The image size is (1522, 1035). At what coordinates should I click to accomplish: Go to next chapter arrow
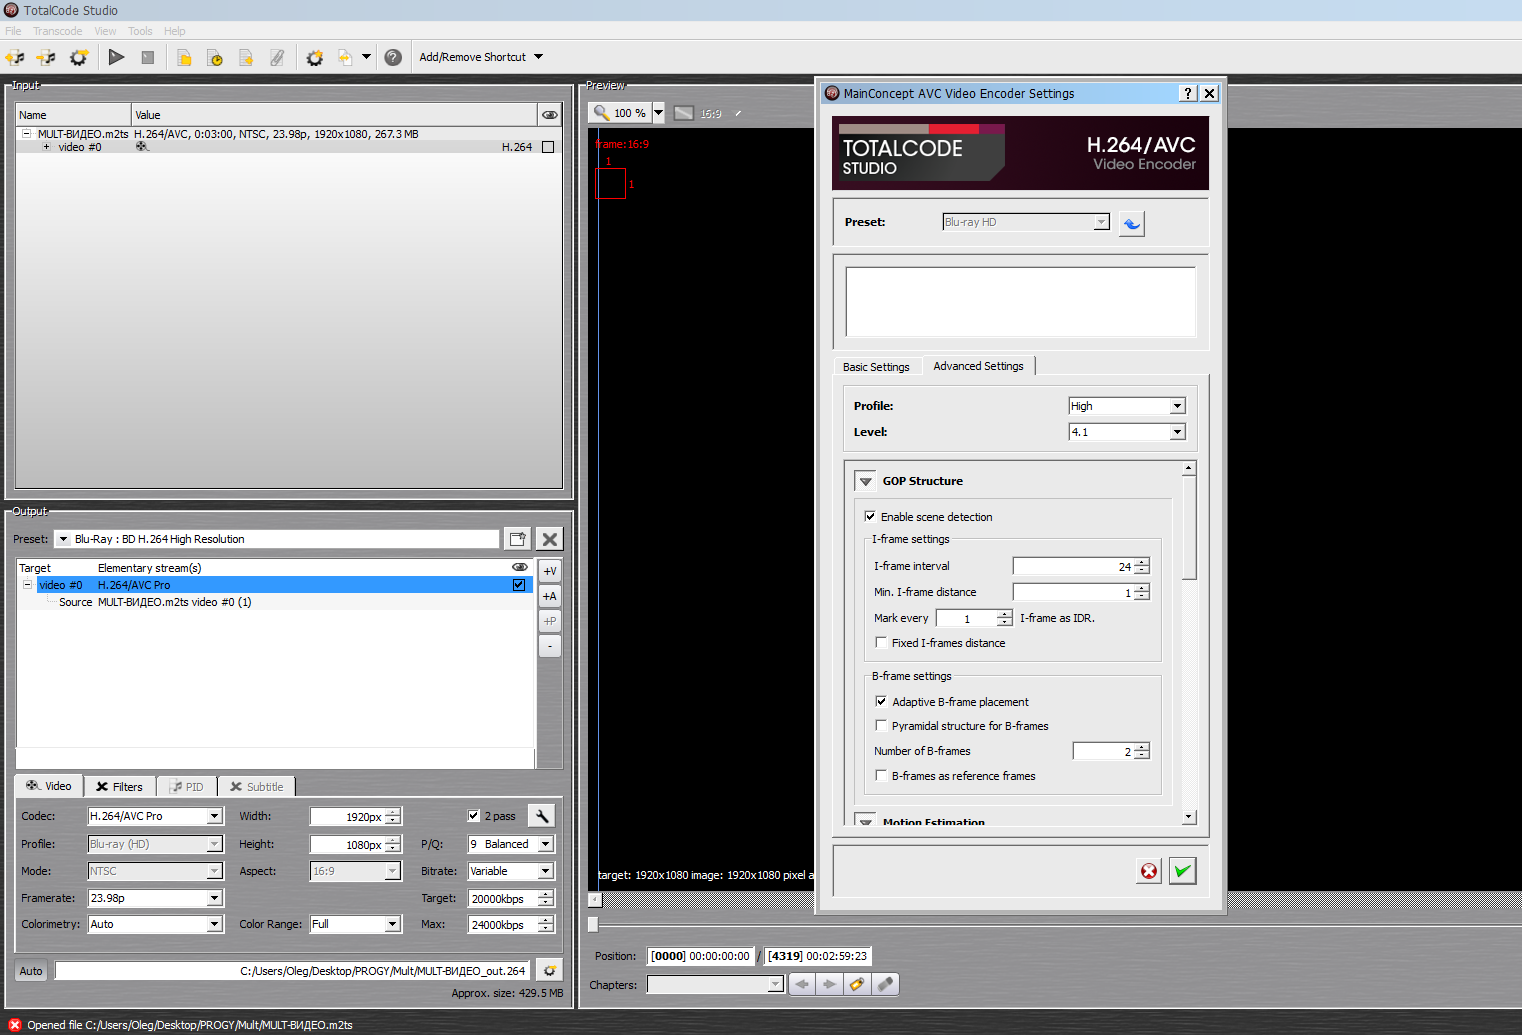coord(829,984)
